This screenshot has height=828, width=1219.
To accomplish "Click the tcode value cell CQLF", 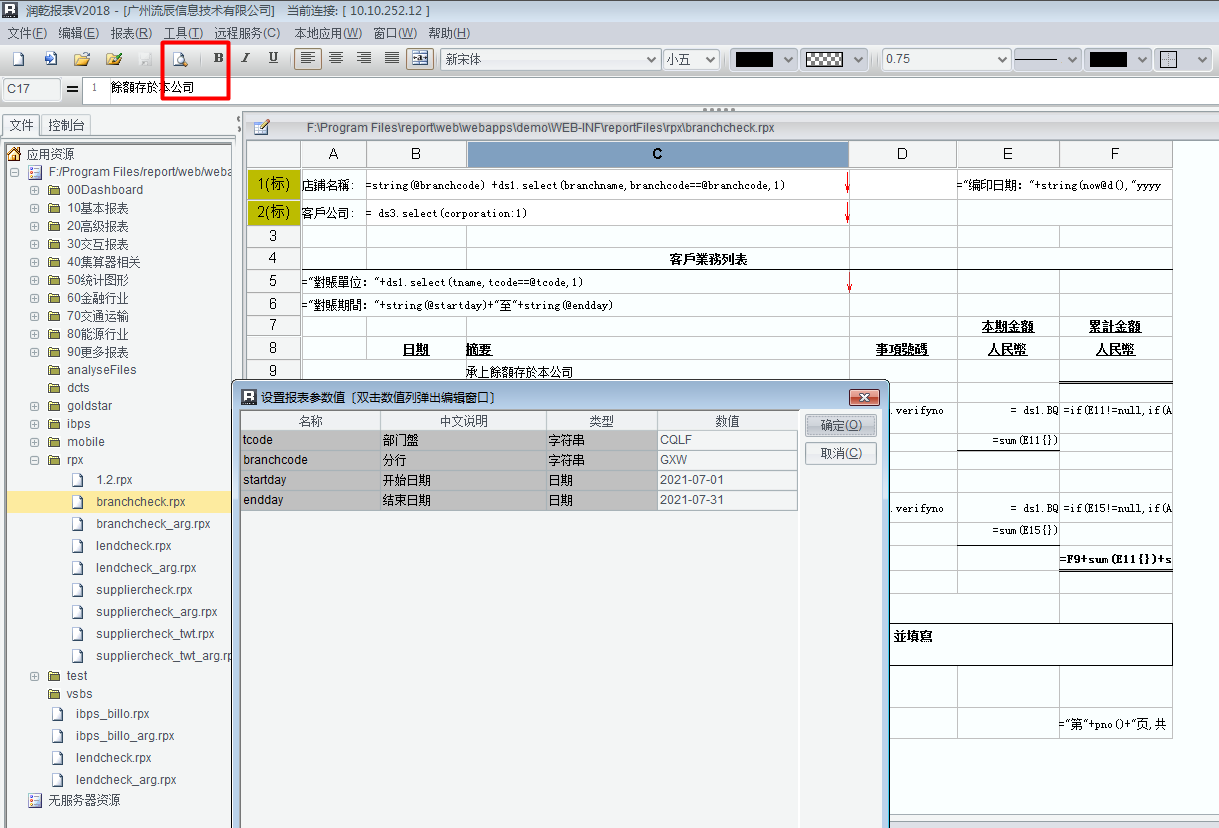I will (x=726, y=440).
